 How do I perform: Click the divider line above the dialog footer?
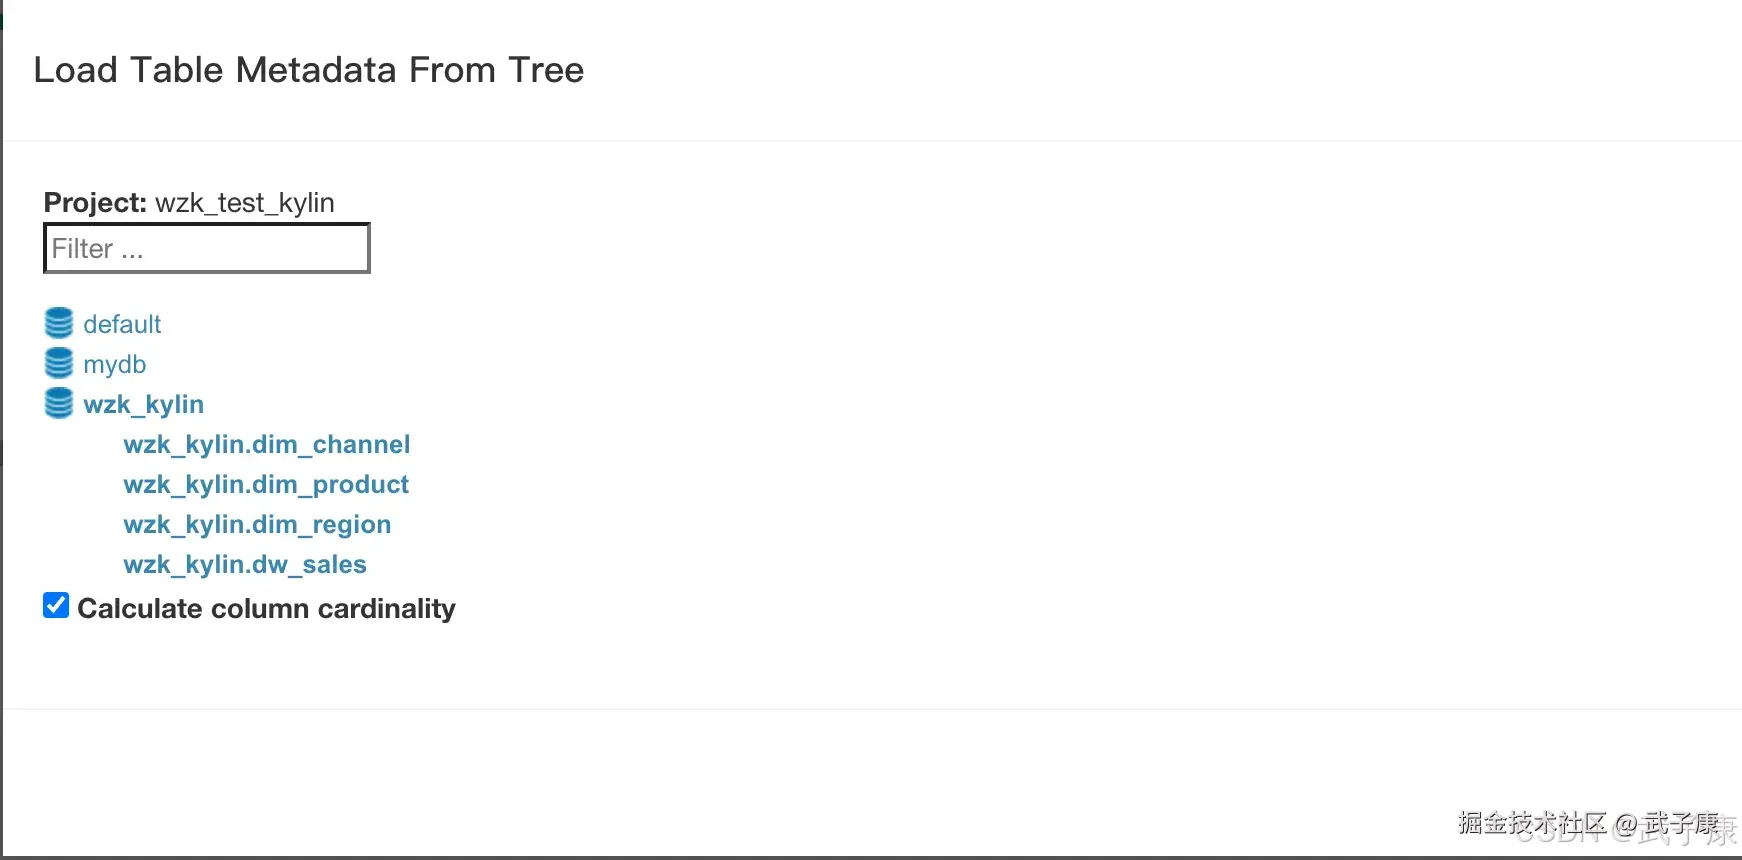870,709
